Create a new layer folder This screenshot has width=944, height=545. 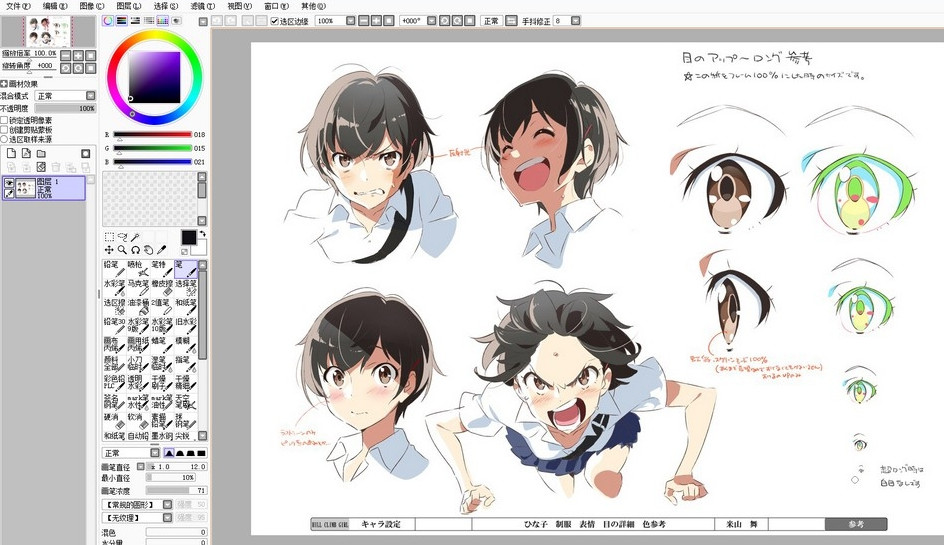[41, 154]
